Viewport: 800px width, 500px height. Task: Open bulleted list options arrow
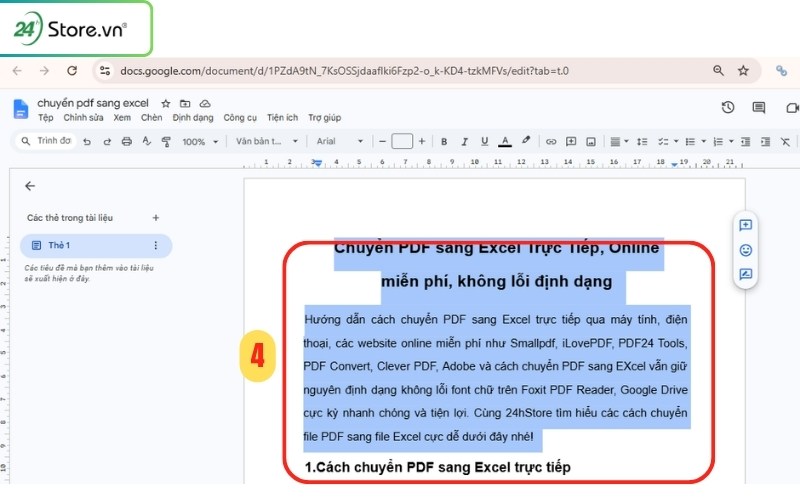(704, 141)
